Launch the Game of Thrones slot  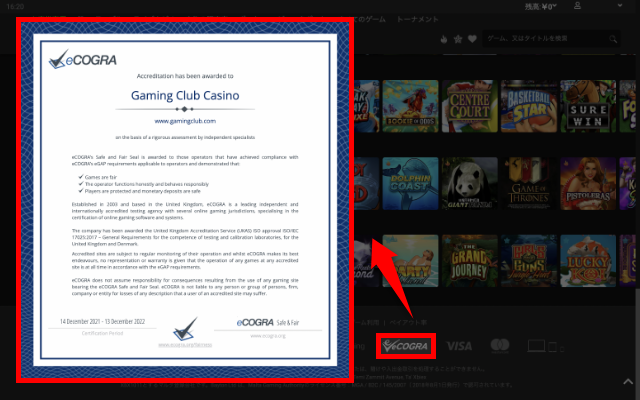[x=528, y=186]
